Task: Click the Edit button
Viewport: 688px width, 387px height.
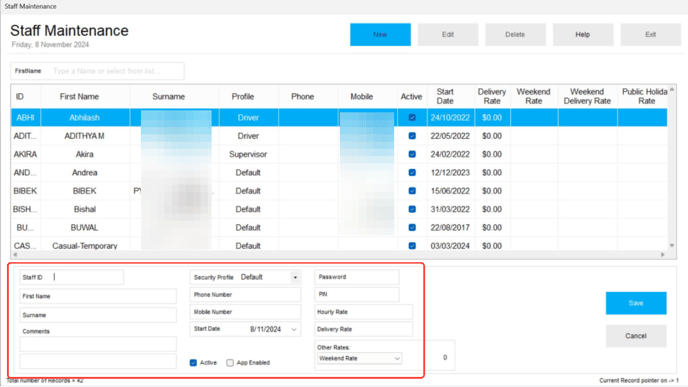Action: click(448, 35)
